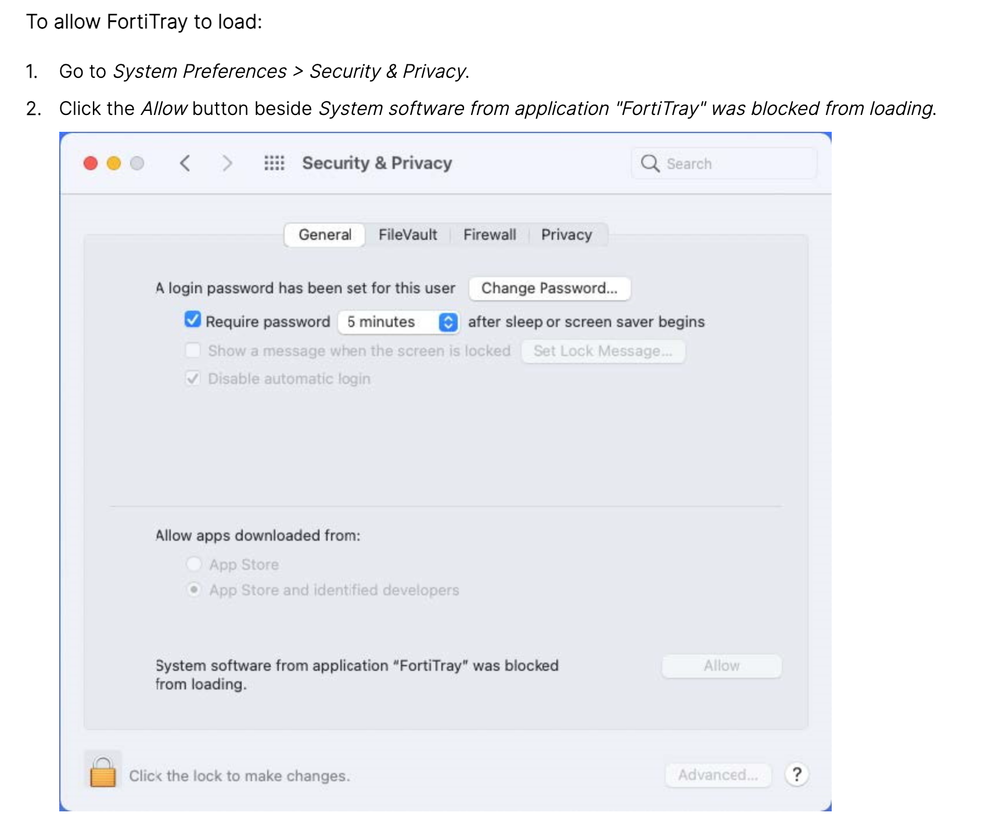Click the yellow minimize window button
The image size is (999, 827).
coord(114,163)
